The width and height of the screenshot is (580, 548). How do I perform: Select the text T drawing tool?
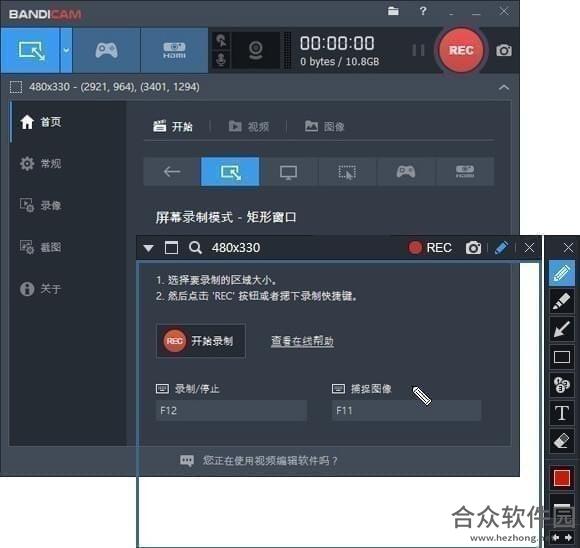pos(562,413)
